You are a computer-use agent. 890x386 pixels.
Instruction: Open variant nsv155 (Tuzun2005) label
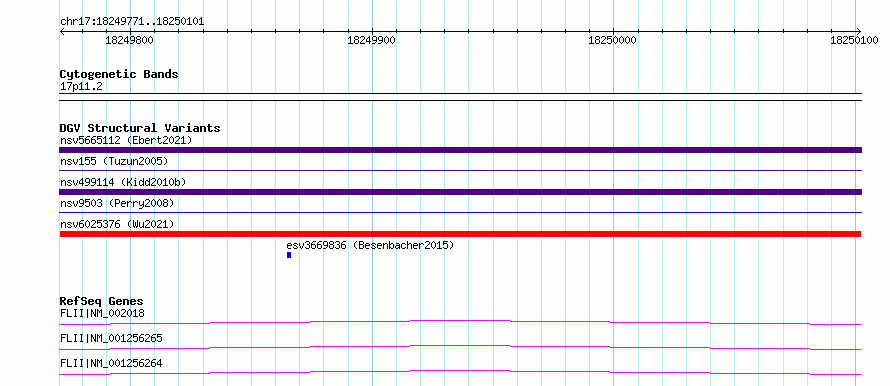(114, 161)
